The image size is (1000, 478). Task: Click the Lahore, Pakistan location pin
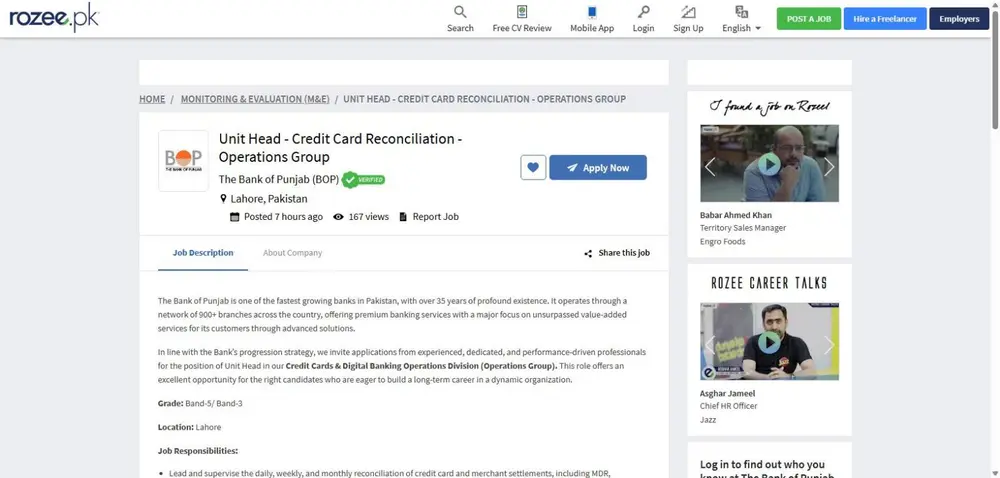tap(223, 199)
